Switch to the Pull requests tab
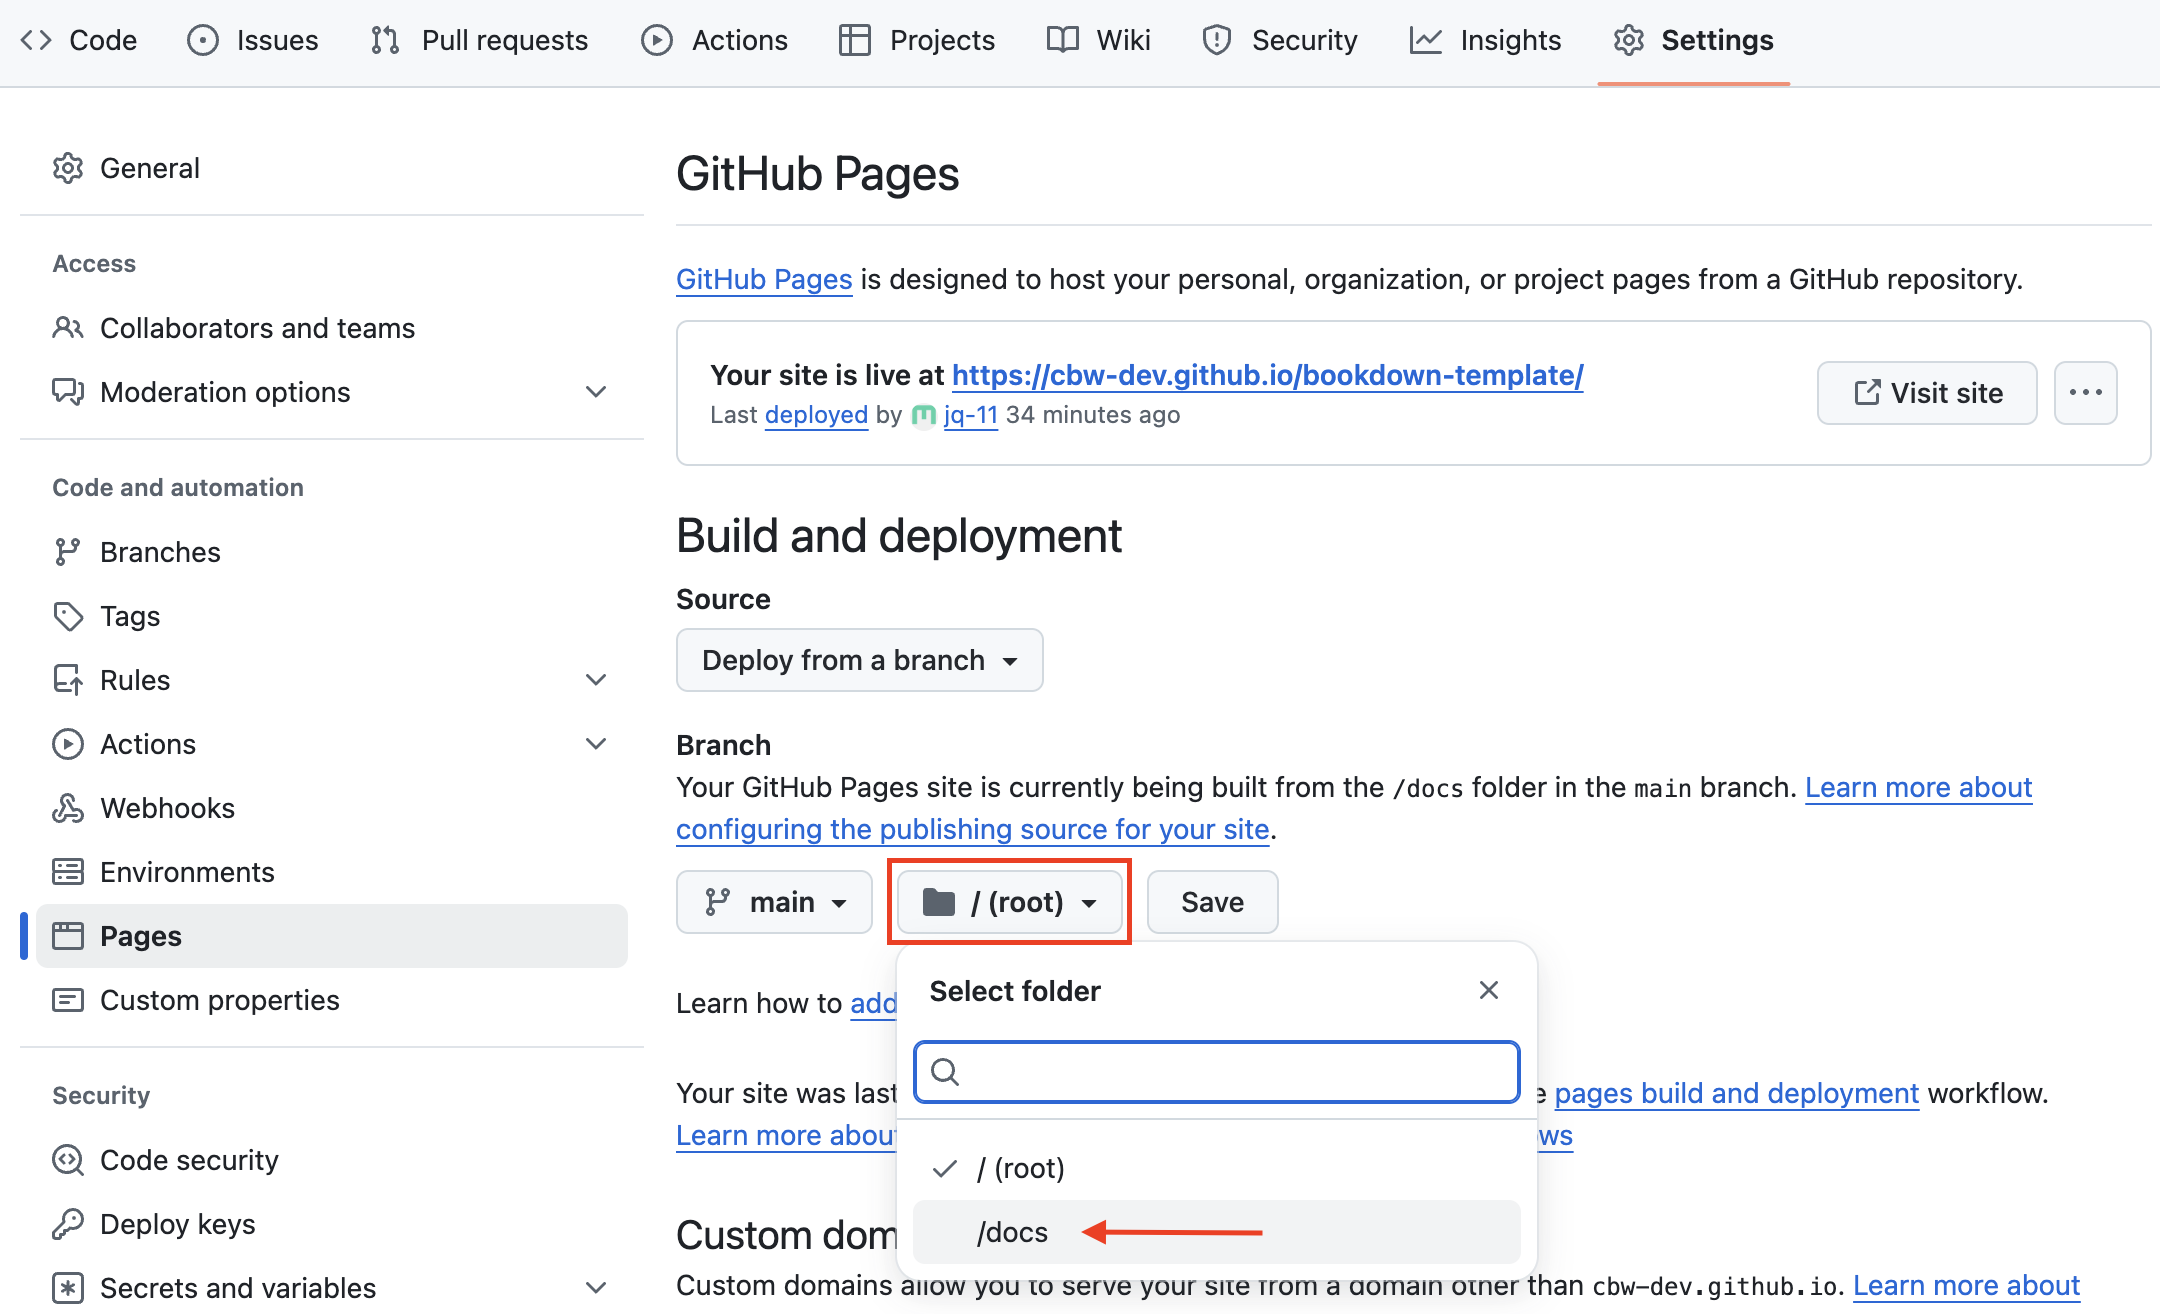The height and width of the screenshot is (1314, 2160). [x=480, y=40]
